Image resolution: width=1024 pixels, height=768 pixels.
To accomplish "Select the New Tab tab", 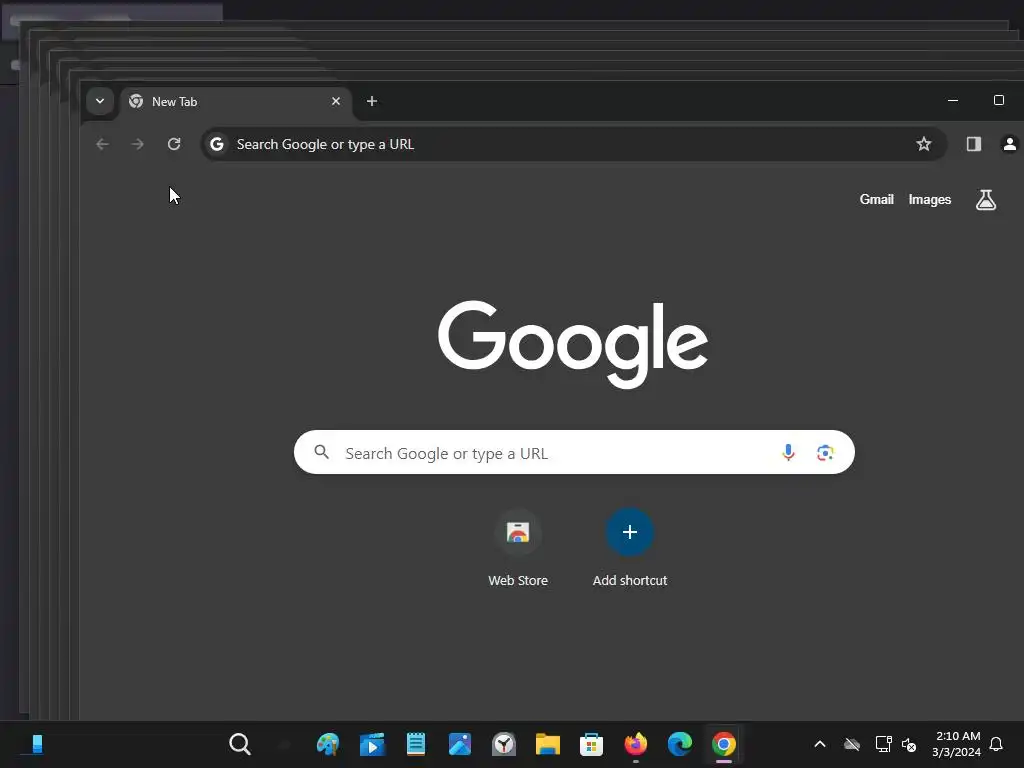I will [x=236, y=102].
